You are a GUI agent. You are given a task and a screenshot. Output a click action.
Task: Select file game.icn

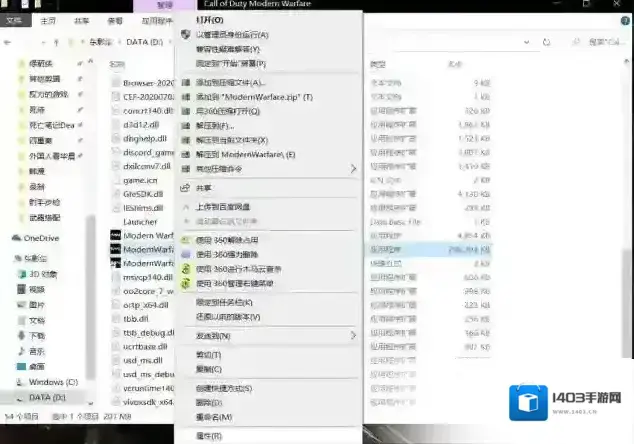pos(140,180)
